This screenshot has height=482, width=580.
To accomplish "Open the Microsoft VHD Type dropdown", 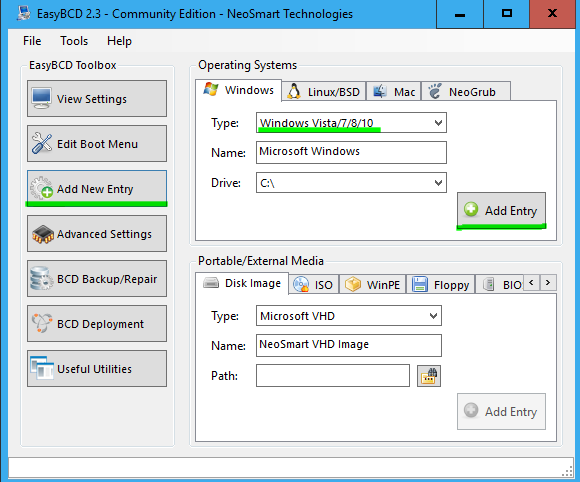I will (x=348, y=316).
